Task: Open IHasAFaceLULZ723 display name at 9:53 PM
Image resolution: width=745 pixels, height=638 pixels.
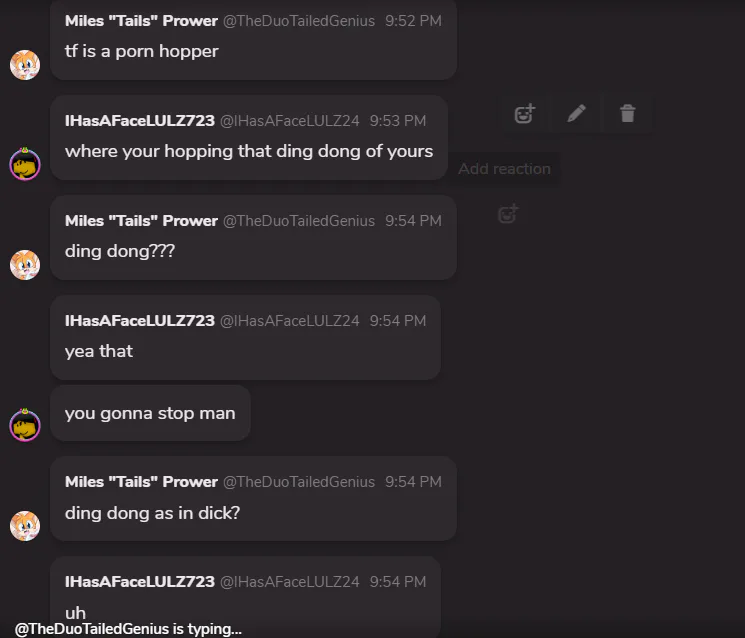Action: pos(140,121)
